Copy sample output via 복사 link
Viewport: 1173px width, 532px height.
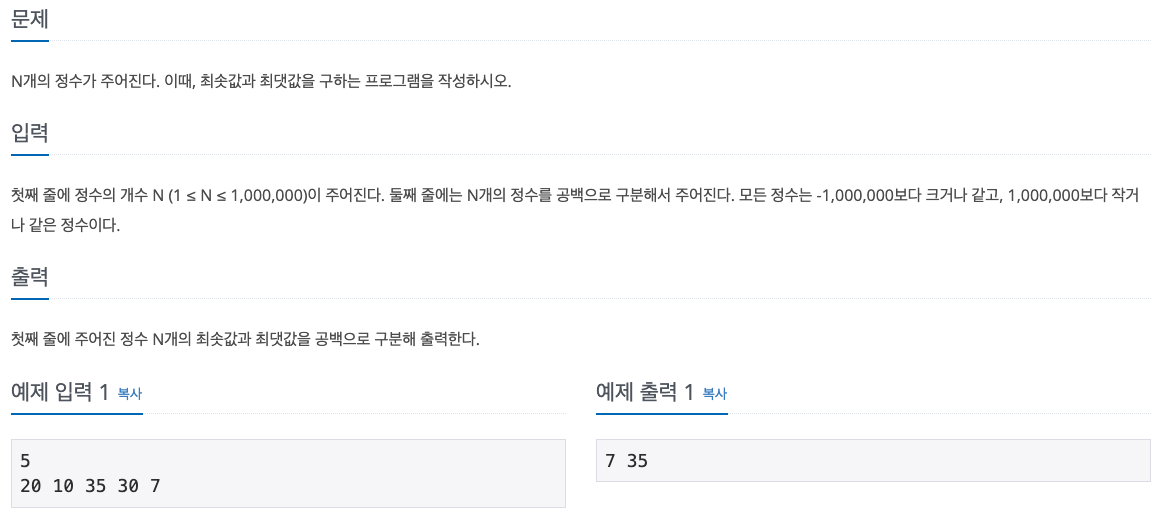(714, 393)
